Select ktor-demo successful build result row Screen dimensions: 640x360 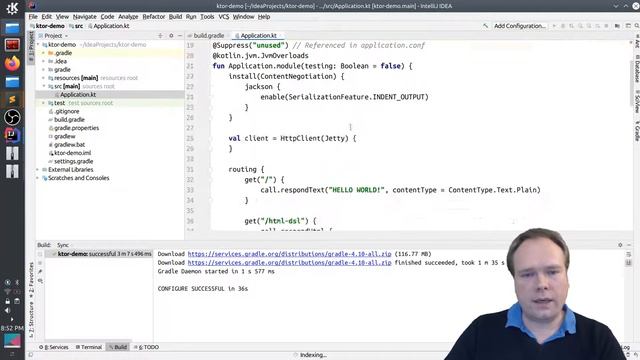pyautogui.click(x=98, y=254)
